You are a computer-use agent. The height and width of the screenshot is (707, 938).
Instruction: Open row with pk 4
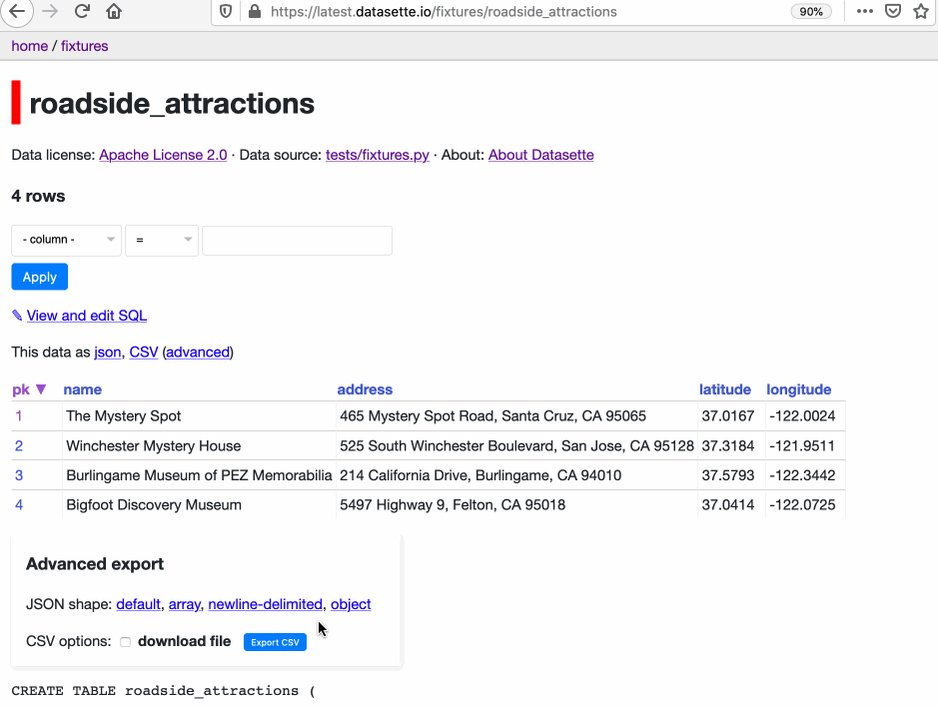coord(19,505)
